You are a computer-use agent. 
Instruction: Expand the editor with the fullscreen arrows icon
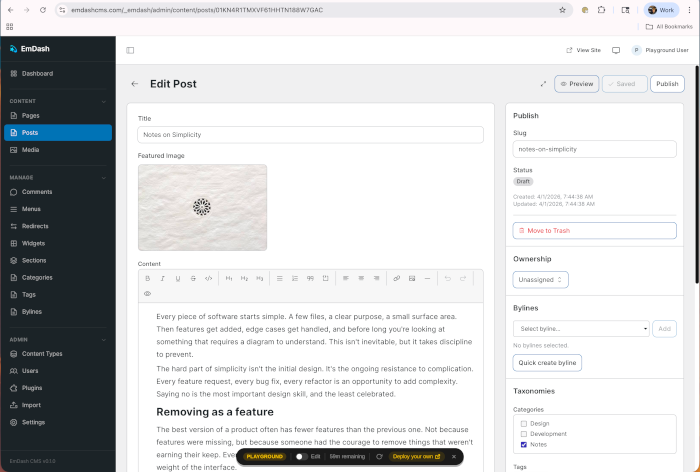(543, 84)
